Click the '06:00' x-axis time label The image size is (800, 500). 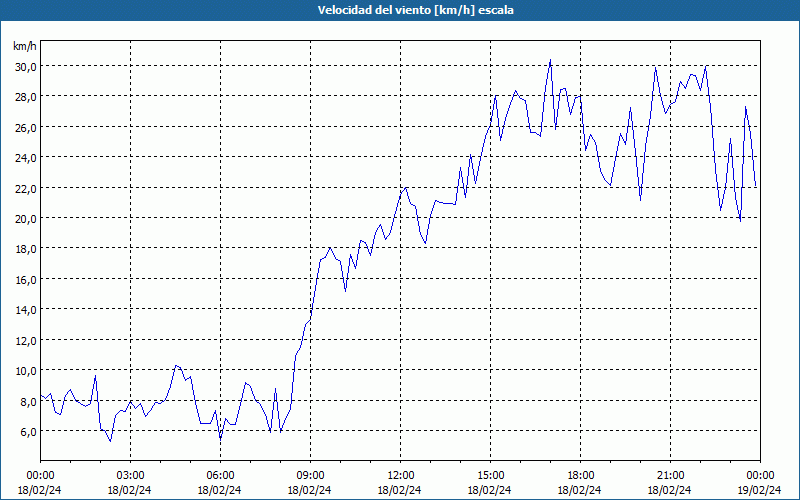[x=220, y=476]
